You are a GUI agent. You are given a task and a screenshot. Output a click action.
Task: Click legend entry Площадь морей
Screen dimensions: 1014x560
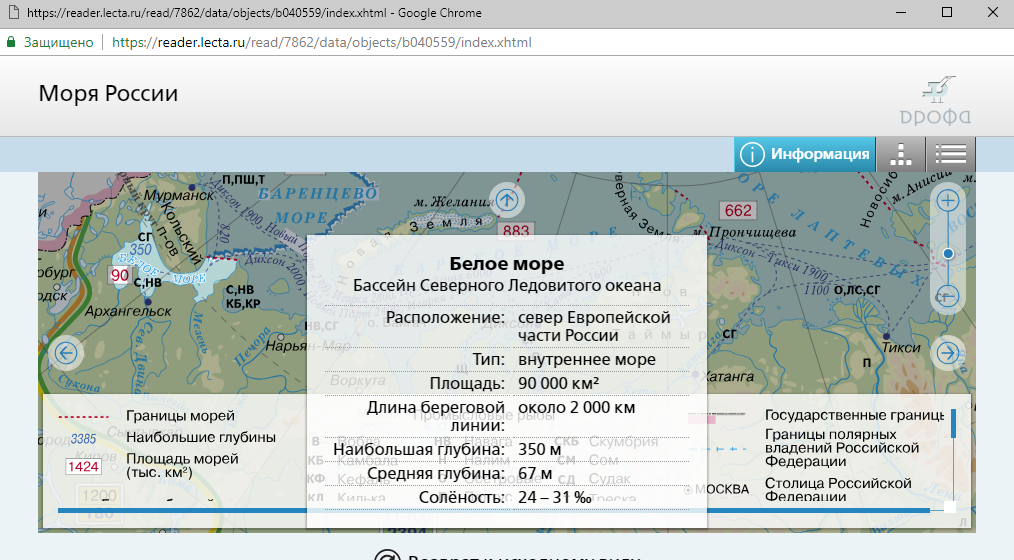tap(182, 466)
